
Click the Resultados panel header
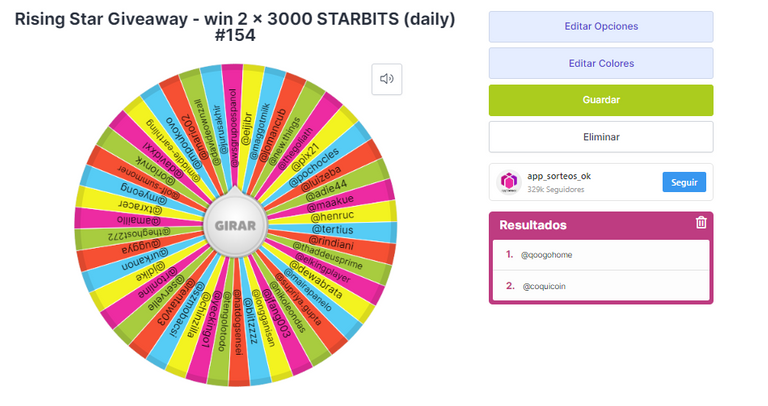(x=601, y=225)
